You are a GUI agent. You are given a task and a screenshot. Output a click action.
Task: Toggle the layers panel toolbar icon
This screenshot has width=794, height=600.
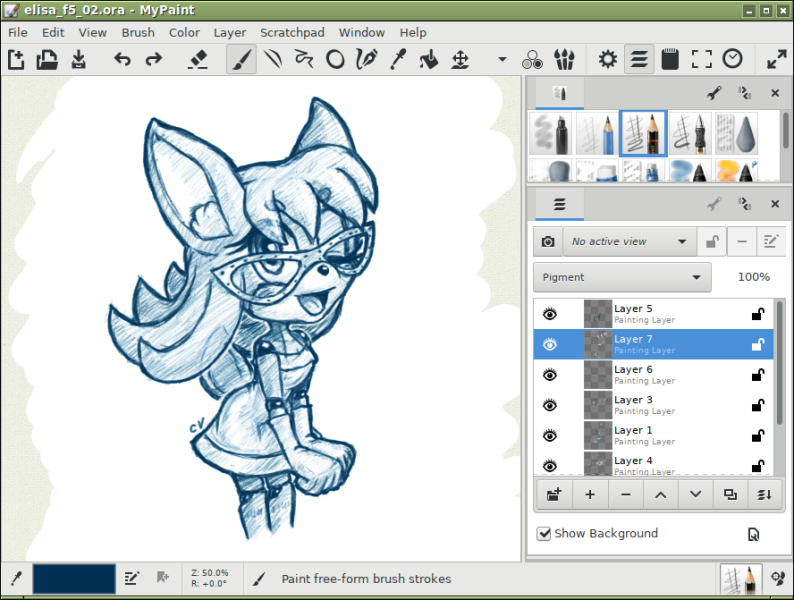639,59
